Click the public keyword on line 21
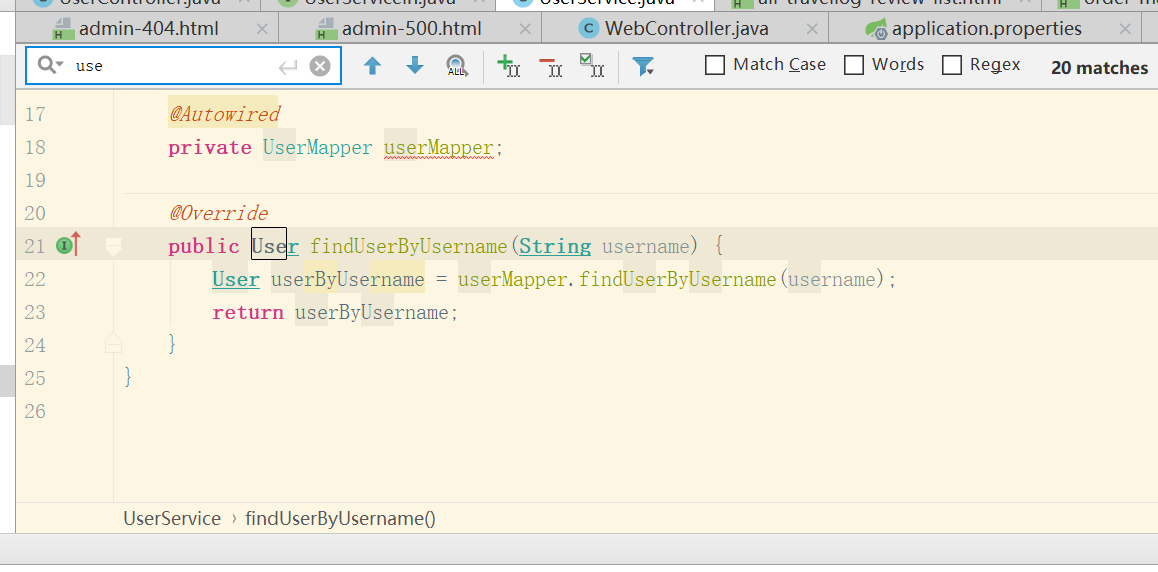This screenshot has width=1158, height=572. click(204, 247)
